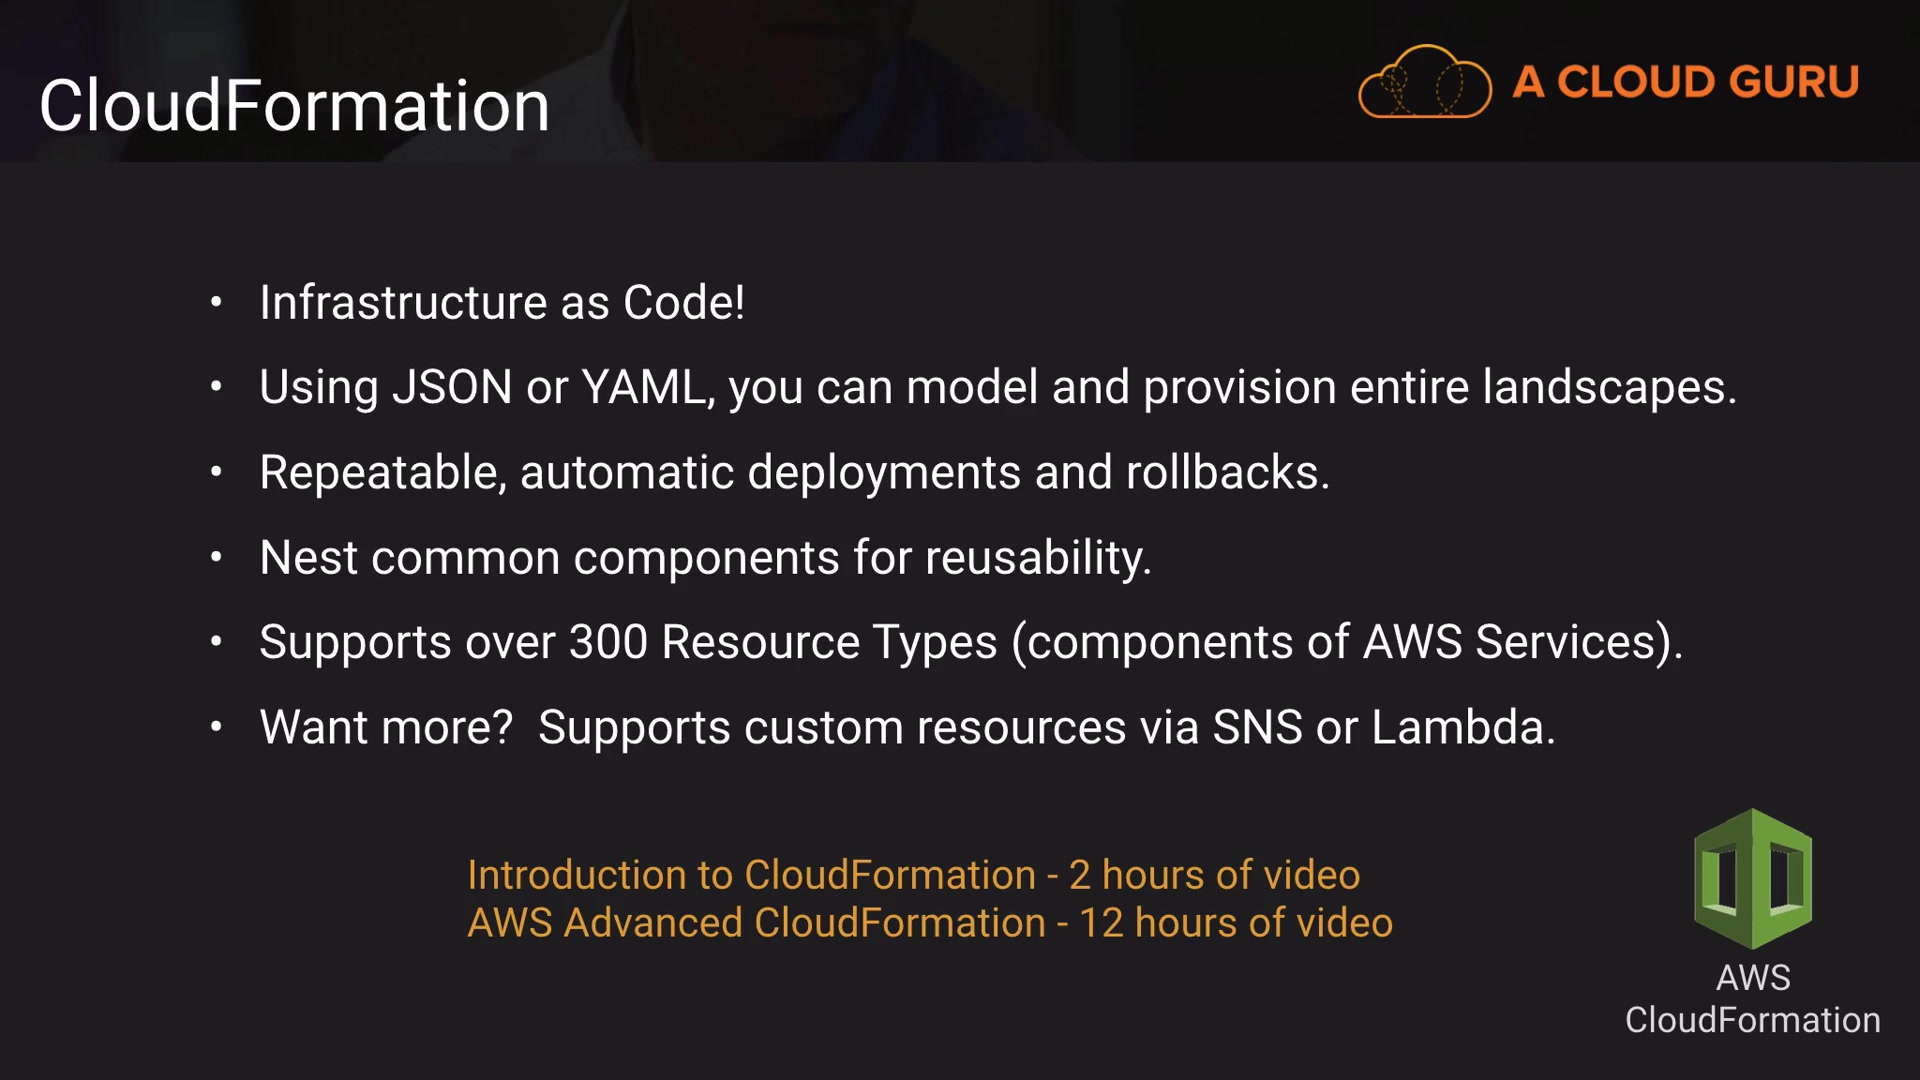This screenshot has height=1080, width=1920.
Task: Click the green AWS CloudFormation service icon
Action: [1752, 879]
